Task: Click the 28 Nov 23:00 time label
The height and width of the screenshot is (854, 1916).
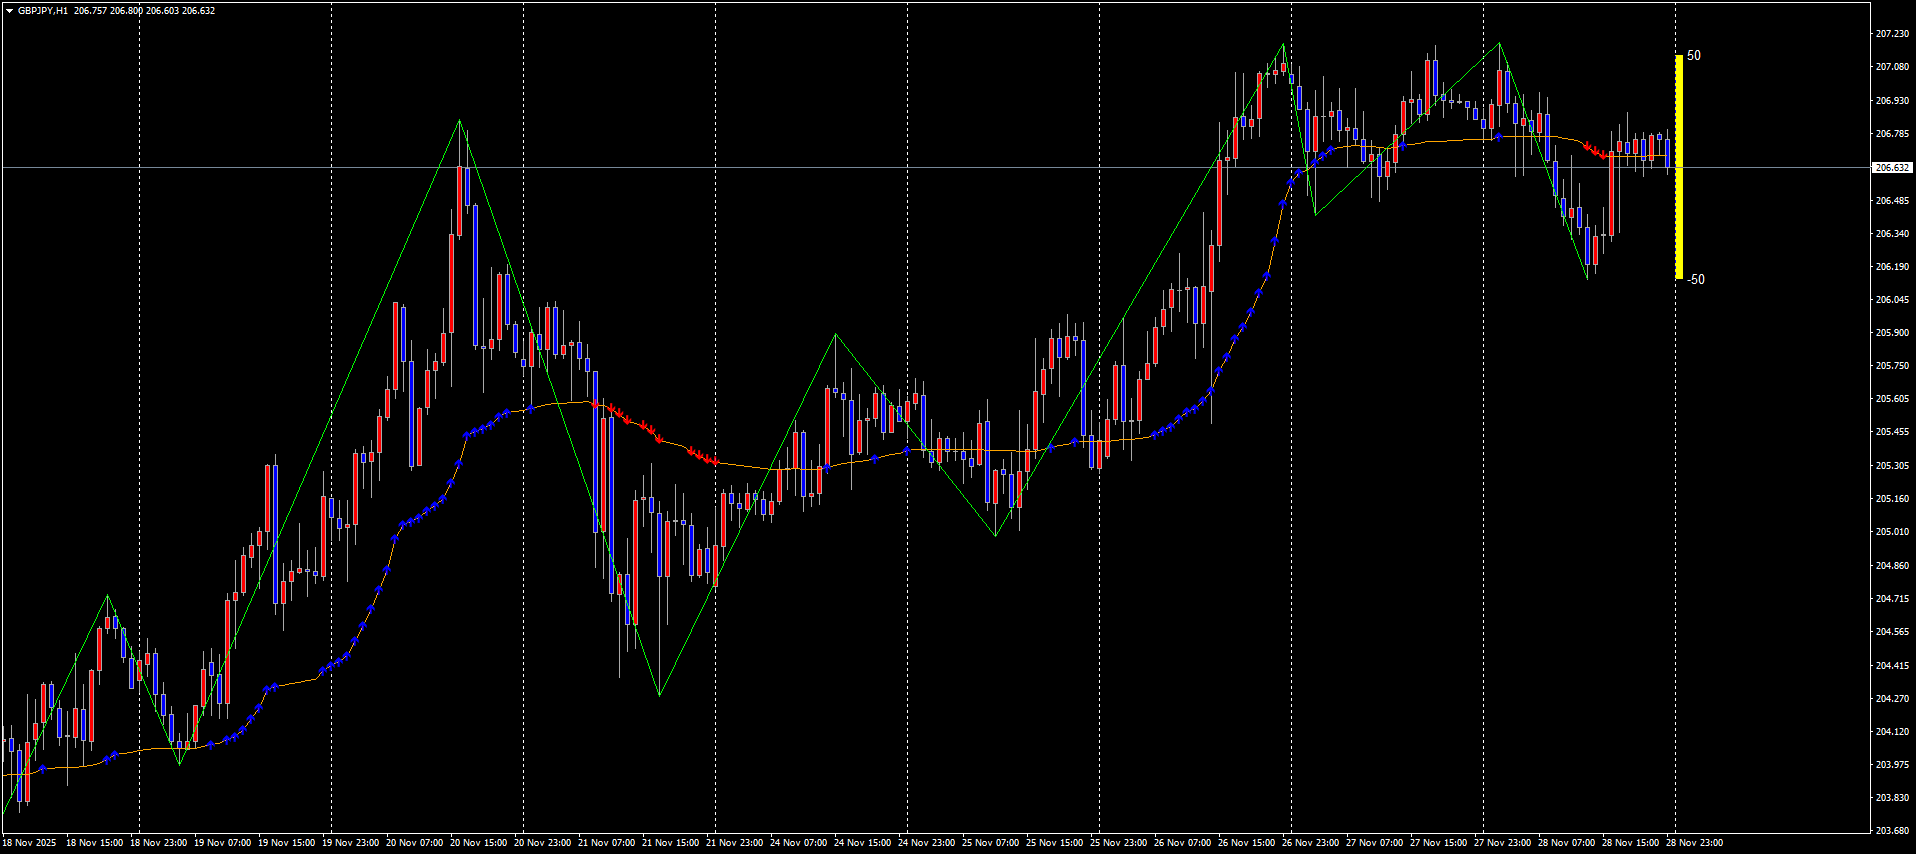Action: click(1694, 843)
